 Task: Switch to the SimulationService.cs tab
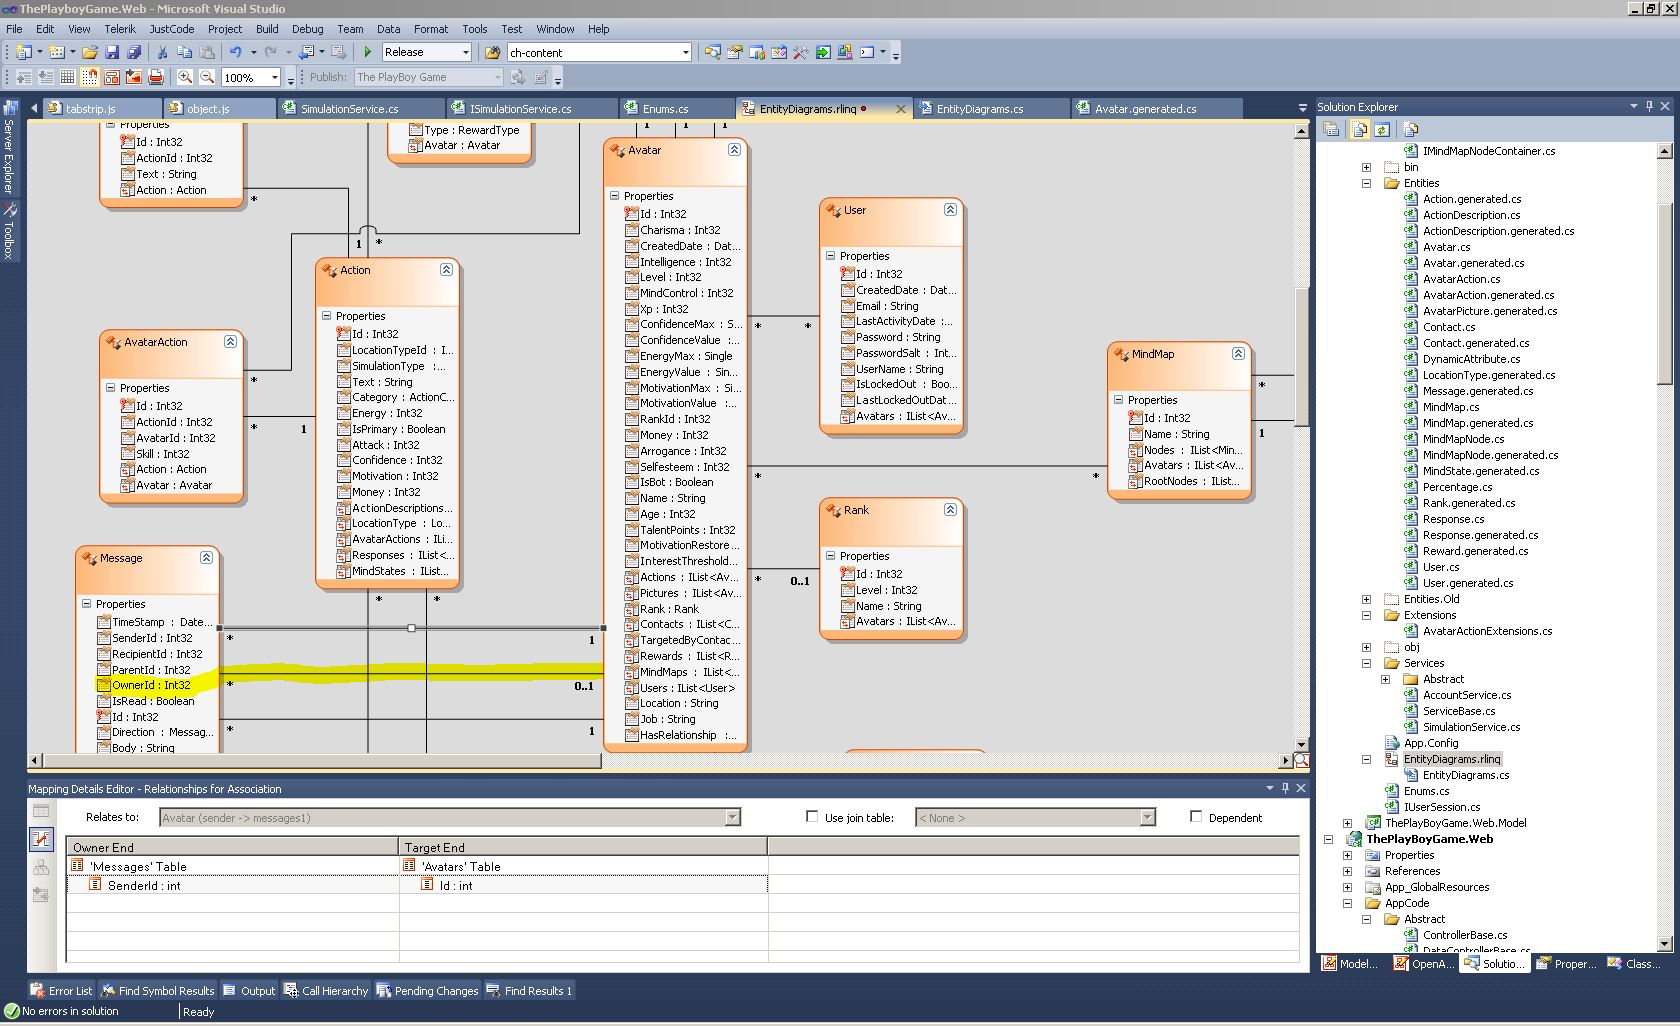click(x=349, y=109)
